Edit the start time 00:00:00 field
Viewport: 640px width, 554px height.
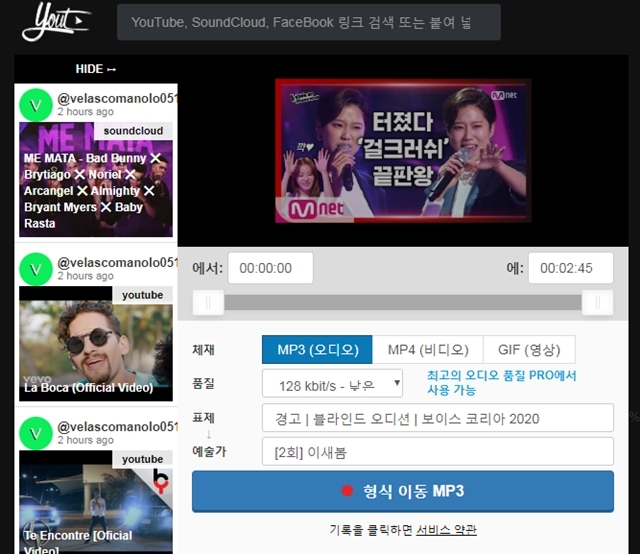click(270, 268)
